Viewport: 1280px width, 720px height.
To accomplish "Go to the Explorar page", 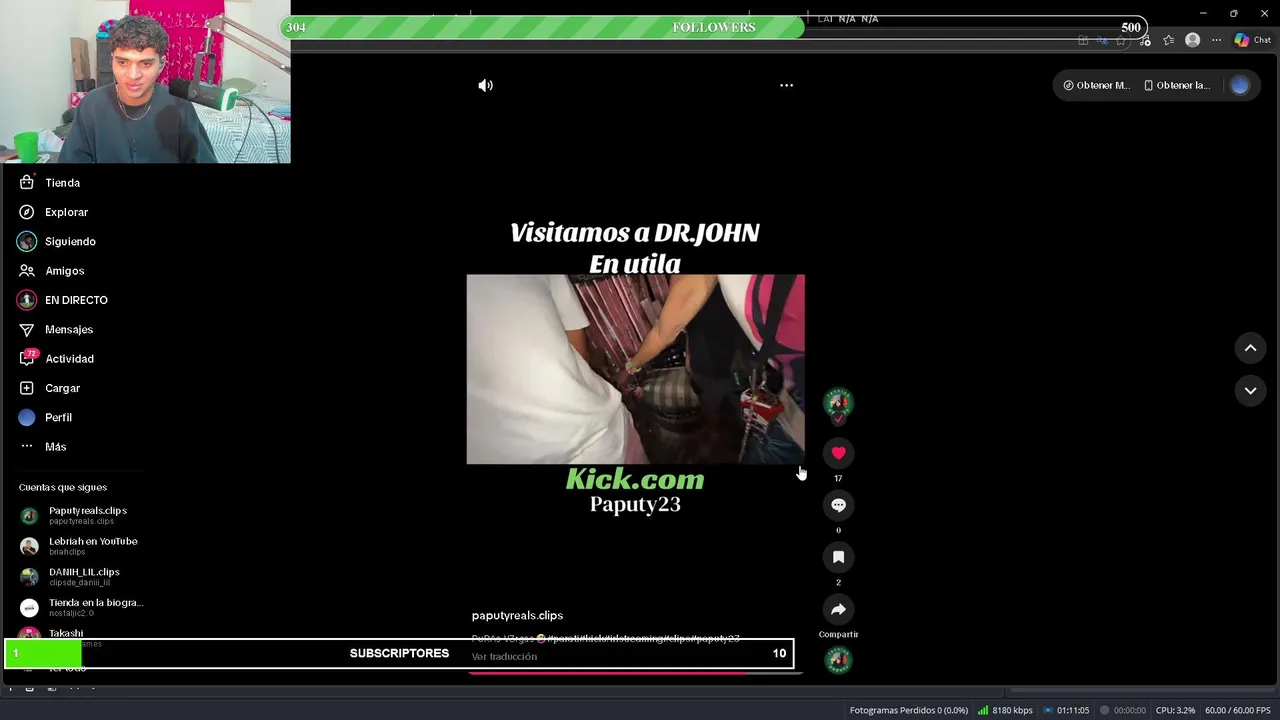I will (54, 212).
